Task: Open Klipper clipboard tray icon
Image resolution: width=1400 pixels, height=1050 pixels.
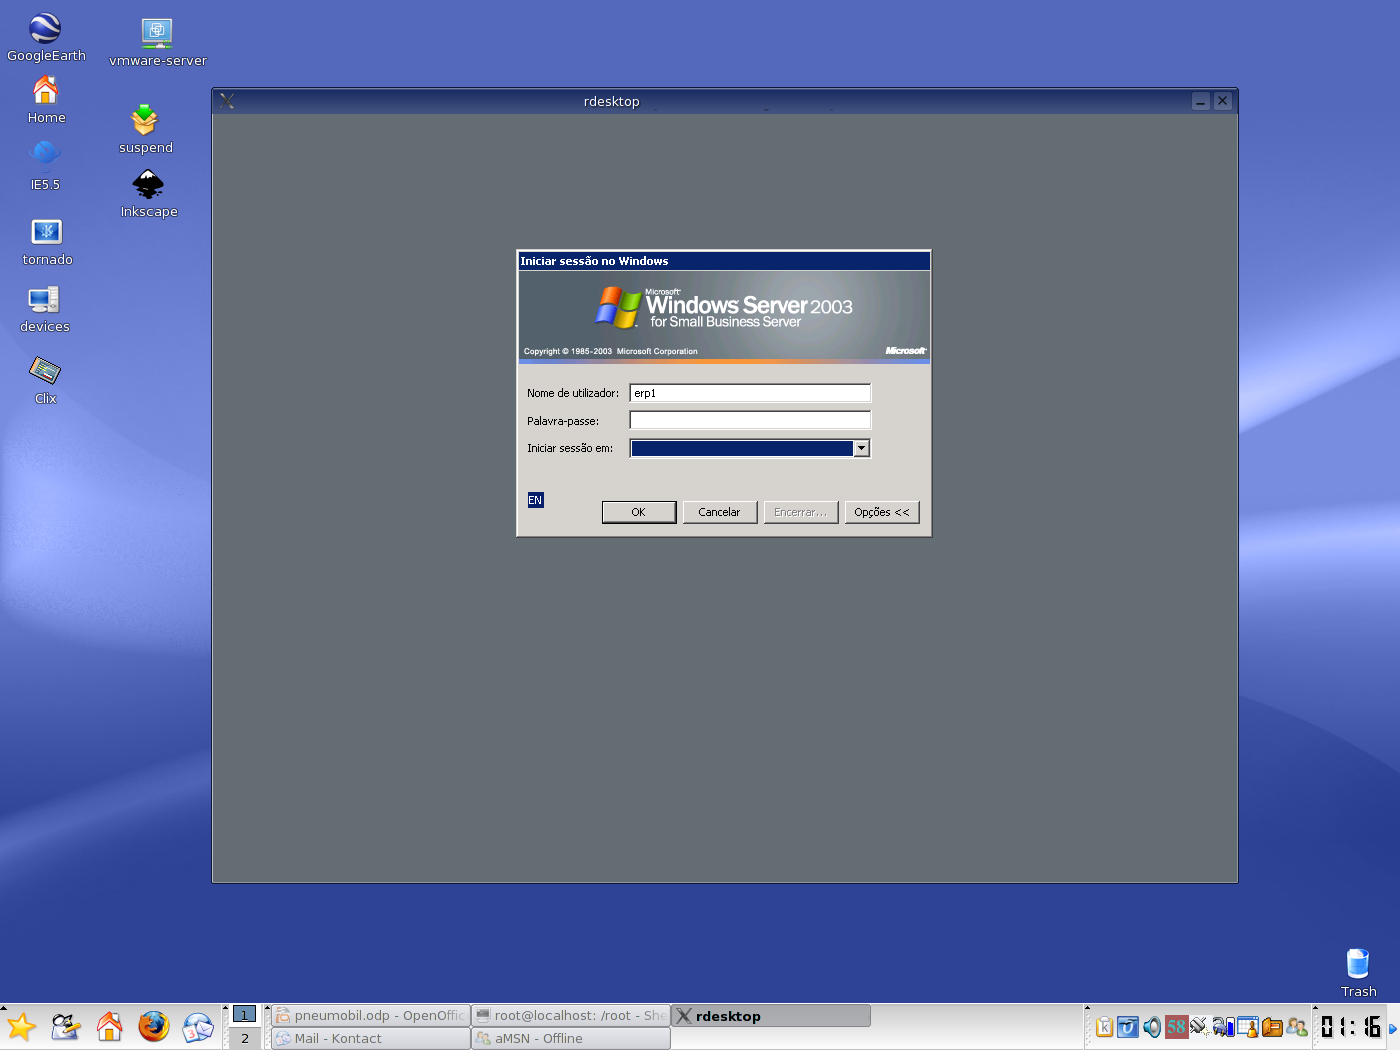Action: pos(1104,1027)
